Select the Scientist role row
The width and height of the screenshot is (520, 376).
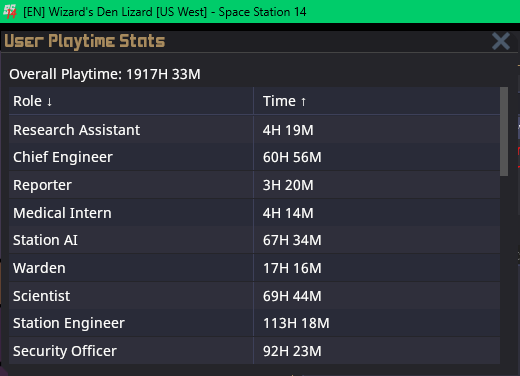[254, 296]
